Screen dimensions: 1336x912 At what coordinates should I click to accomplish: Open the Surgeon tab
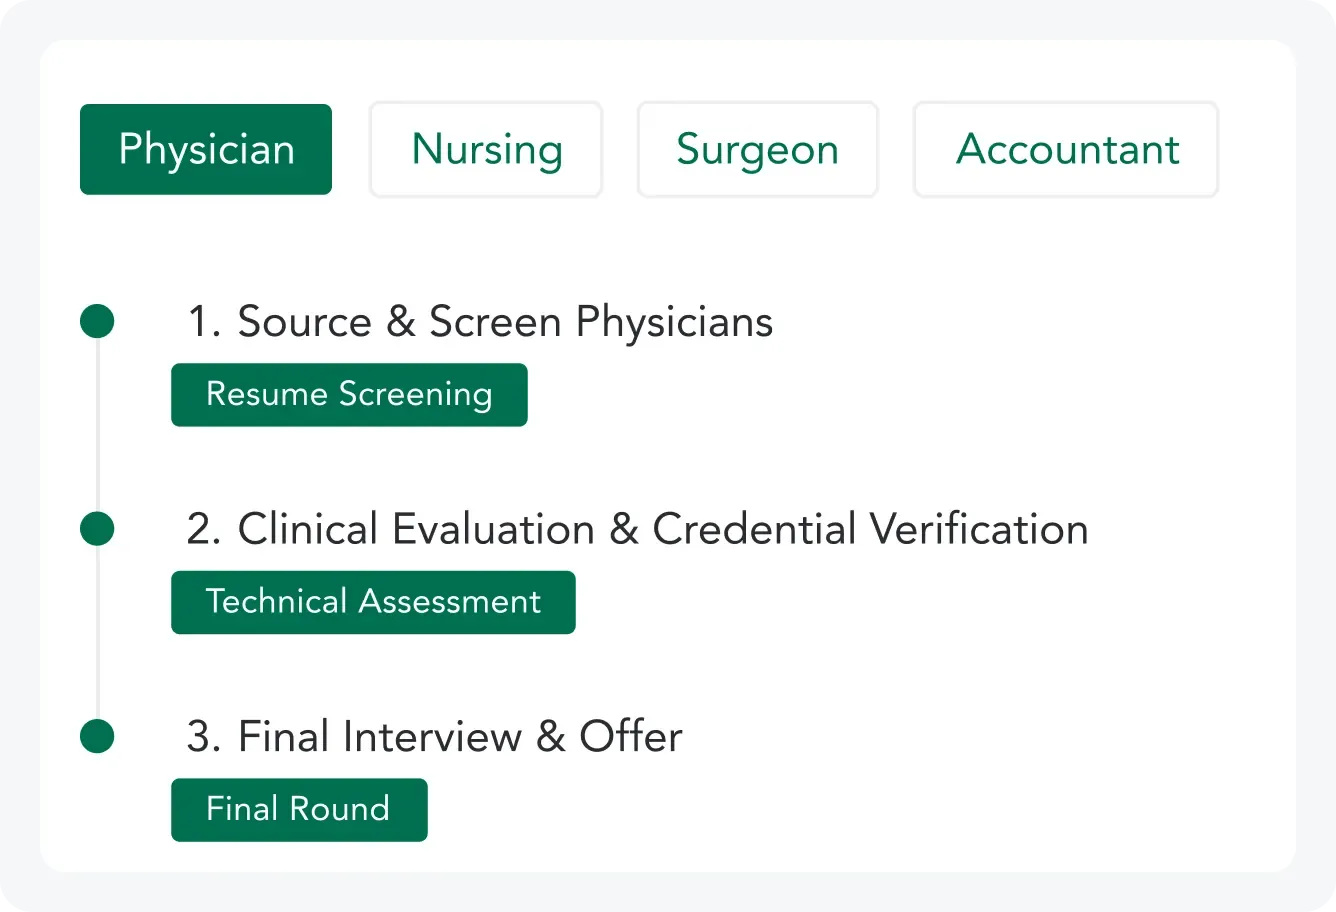point(757,150)
